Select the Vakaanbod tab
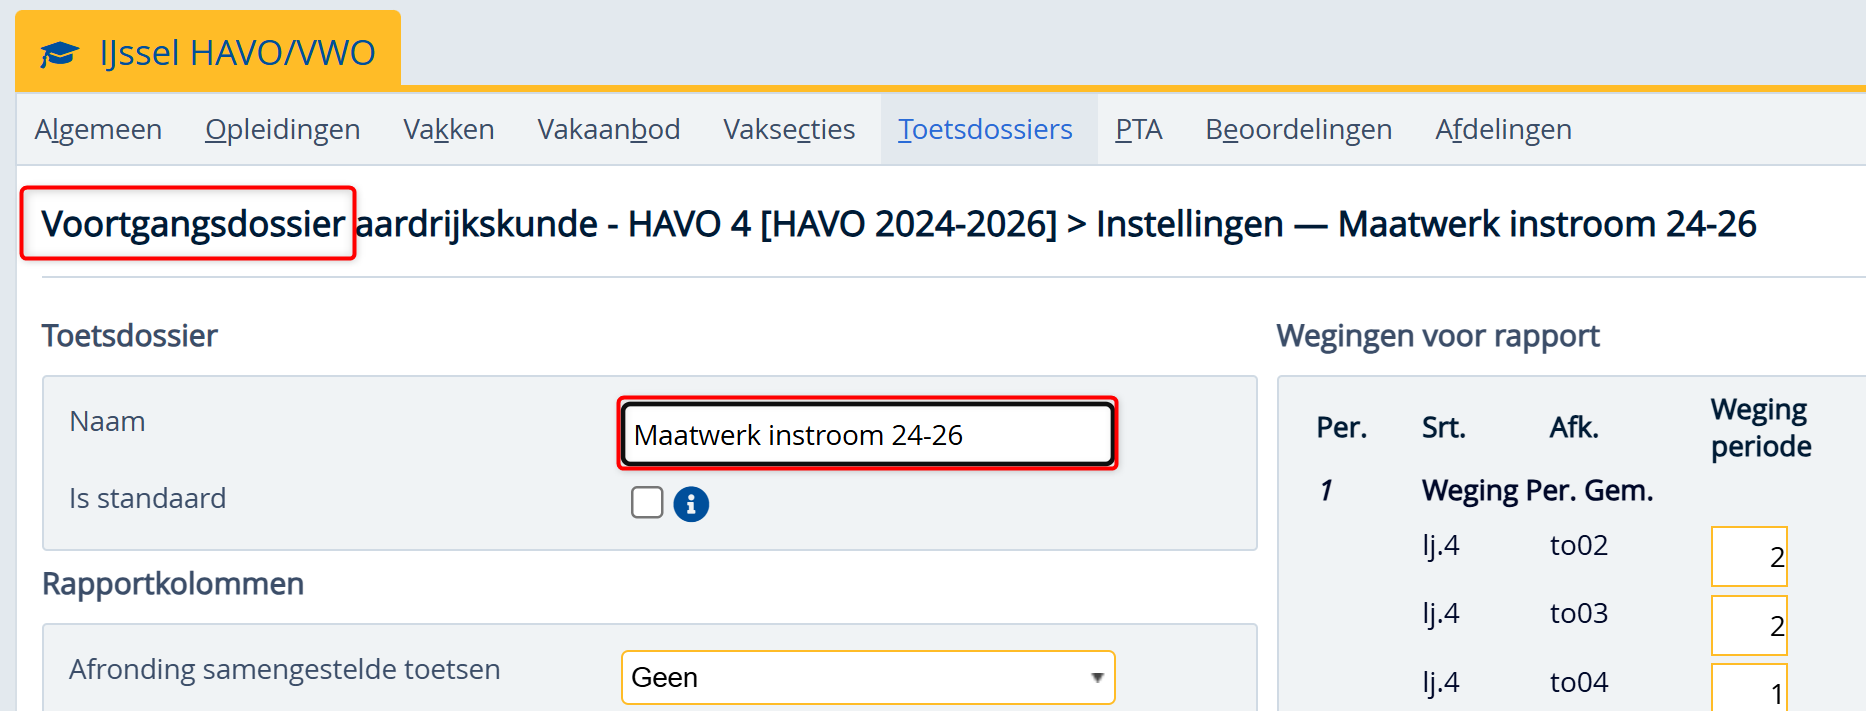The height and width of the screenshot is (711, 1866). click(x=608, y=130)
